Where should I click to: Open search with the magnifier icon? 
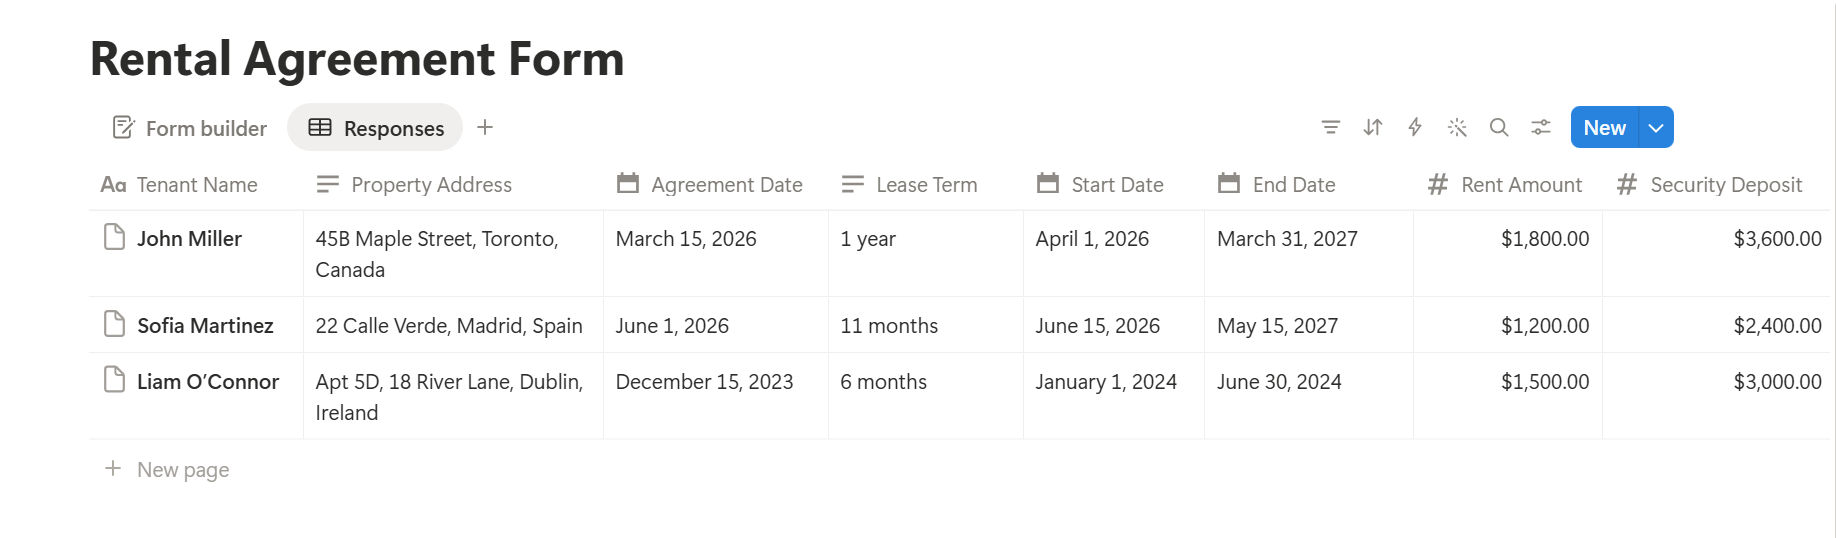[x=1499, y=128]
